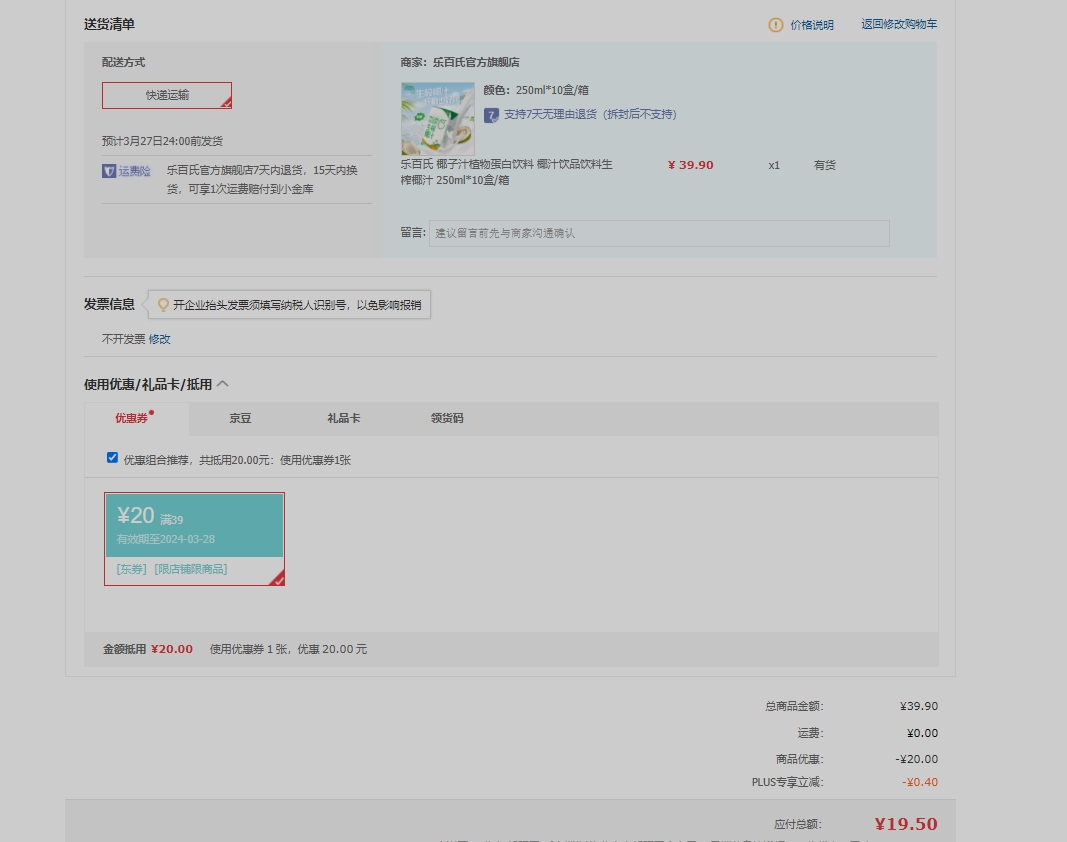Screen dimensions: 1067x842
Task: Open the coconut drink product thumbnail
Action: 438,118
